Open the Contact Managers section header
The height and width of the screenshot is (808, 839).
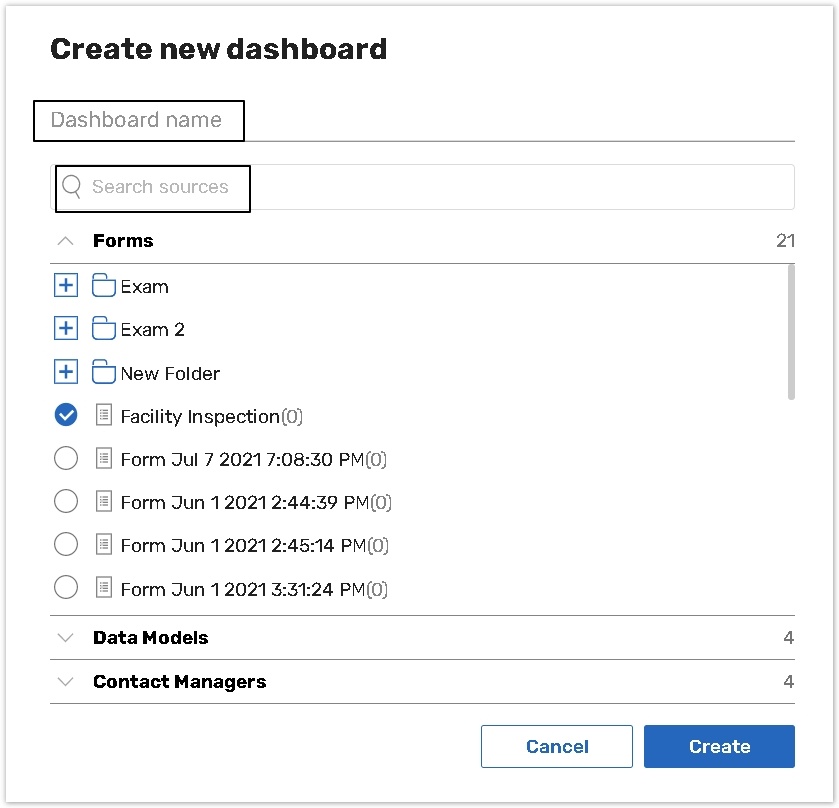[179, 682]
